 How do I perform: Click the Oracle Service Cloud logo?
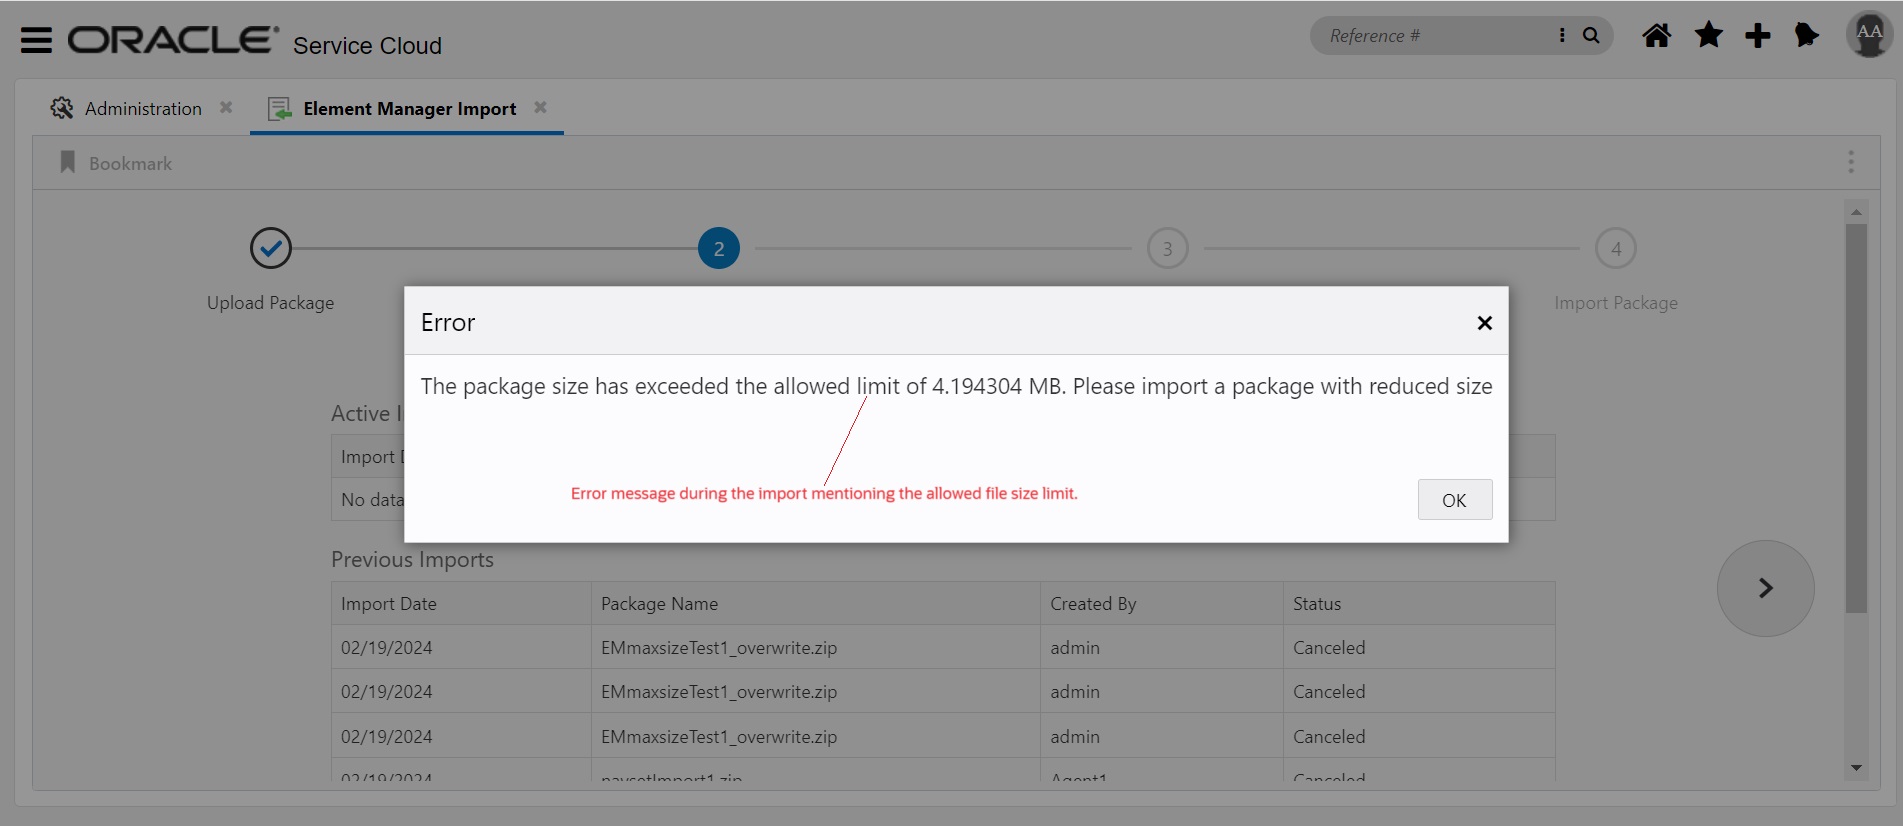tap(255, 41)
